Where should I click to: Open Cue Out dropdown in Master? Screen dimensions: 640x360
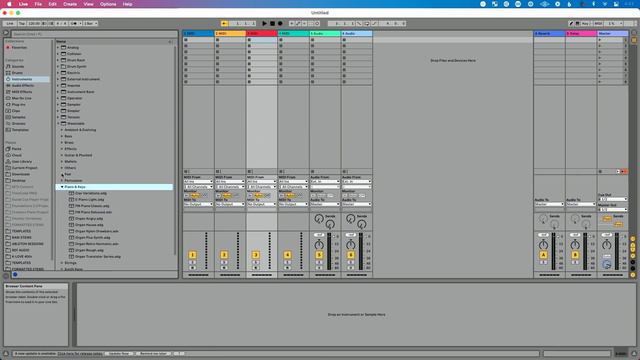613,199
